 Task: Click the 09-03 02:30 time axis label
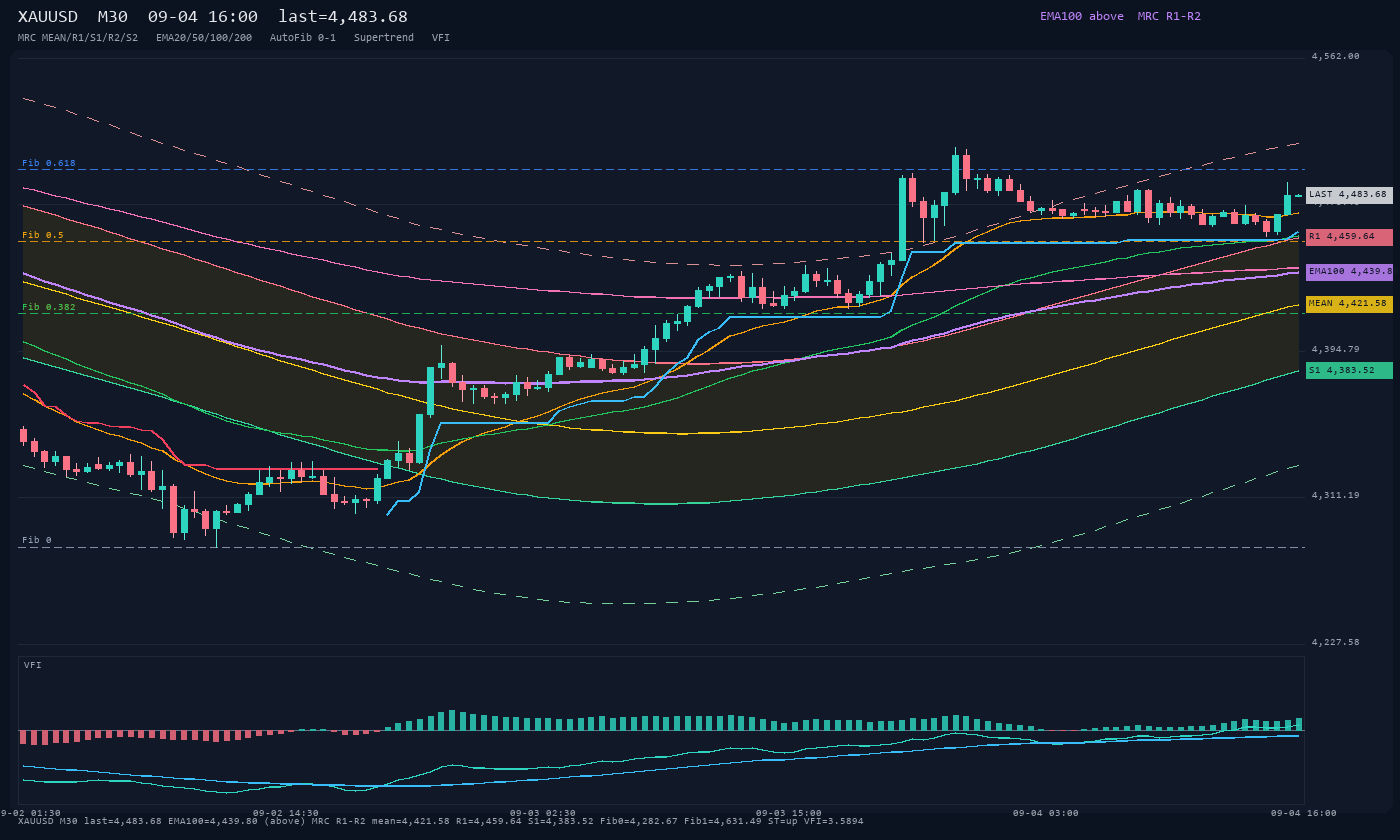pos(543,813)
